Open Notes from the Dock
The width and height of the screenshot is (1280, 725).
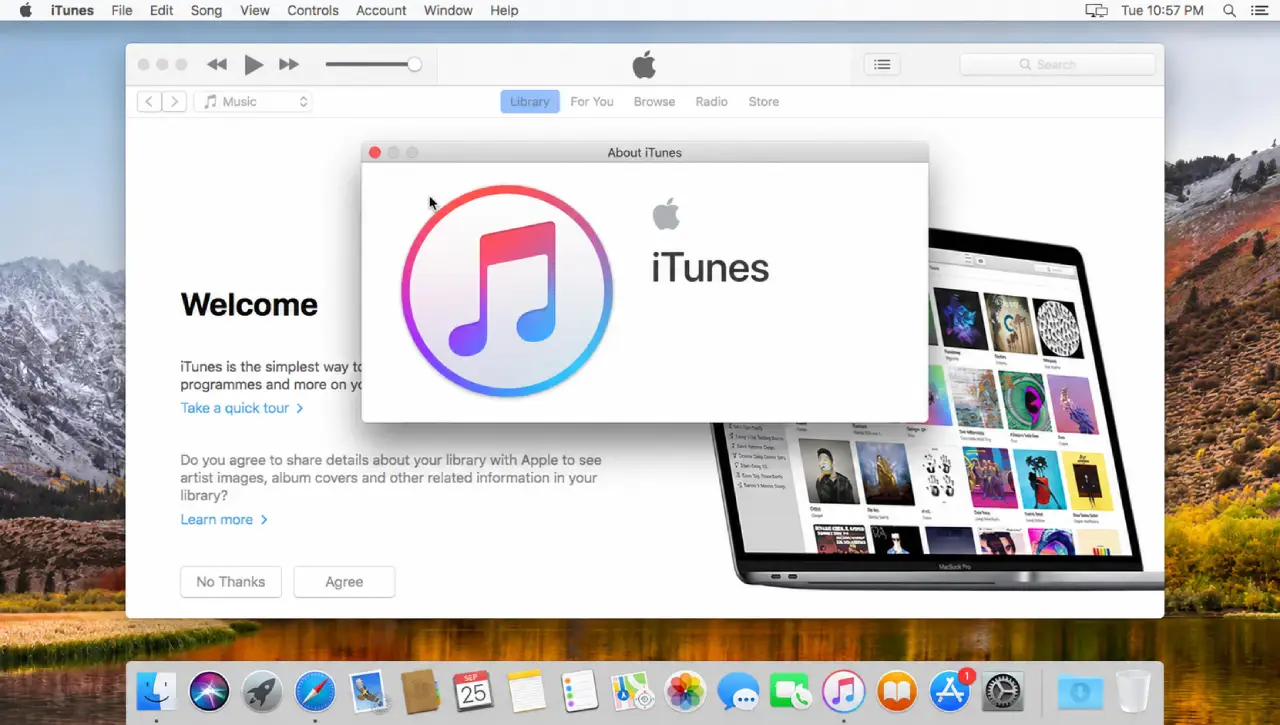[x=526, y=690]
